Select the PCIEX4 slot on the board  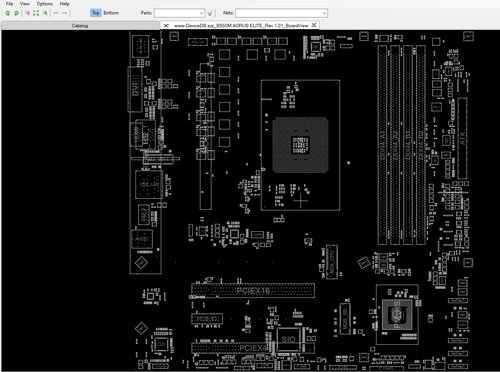[x=253, y=348]
